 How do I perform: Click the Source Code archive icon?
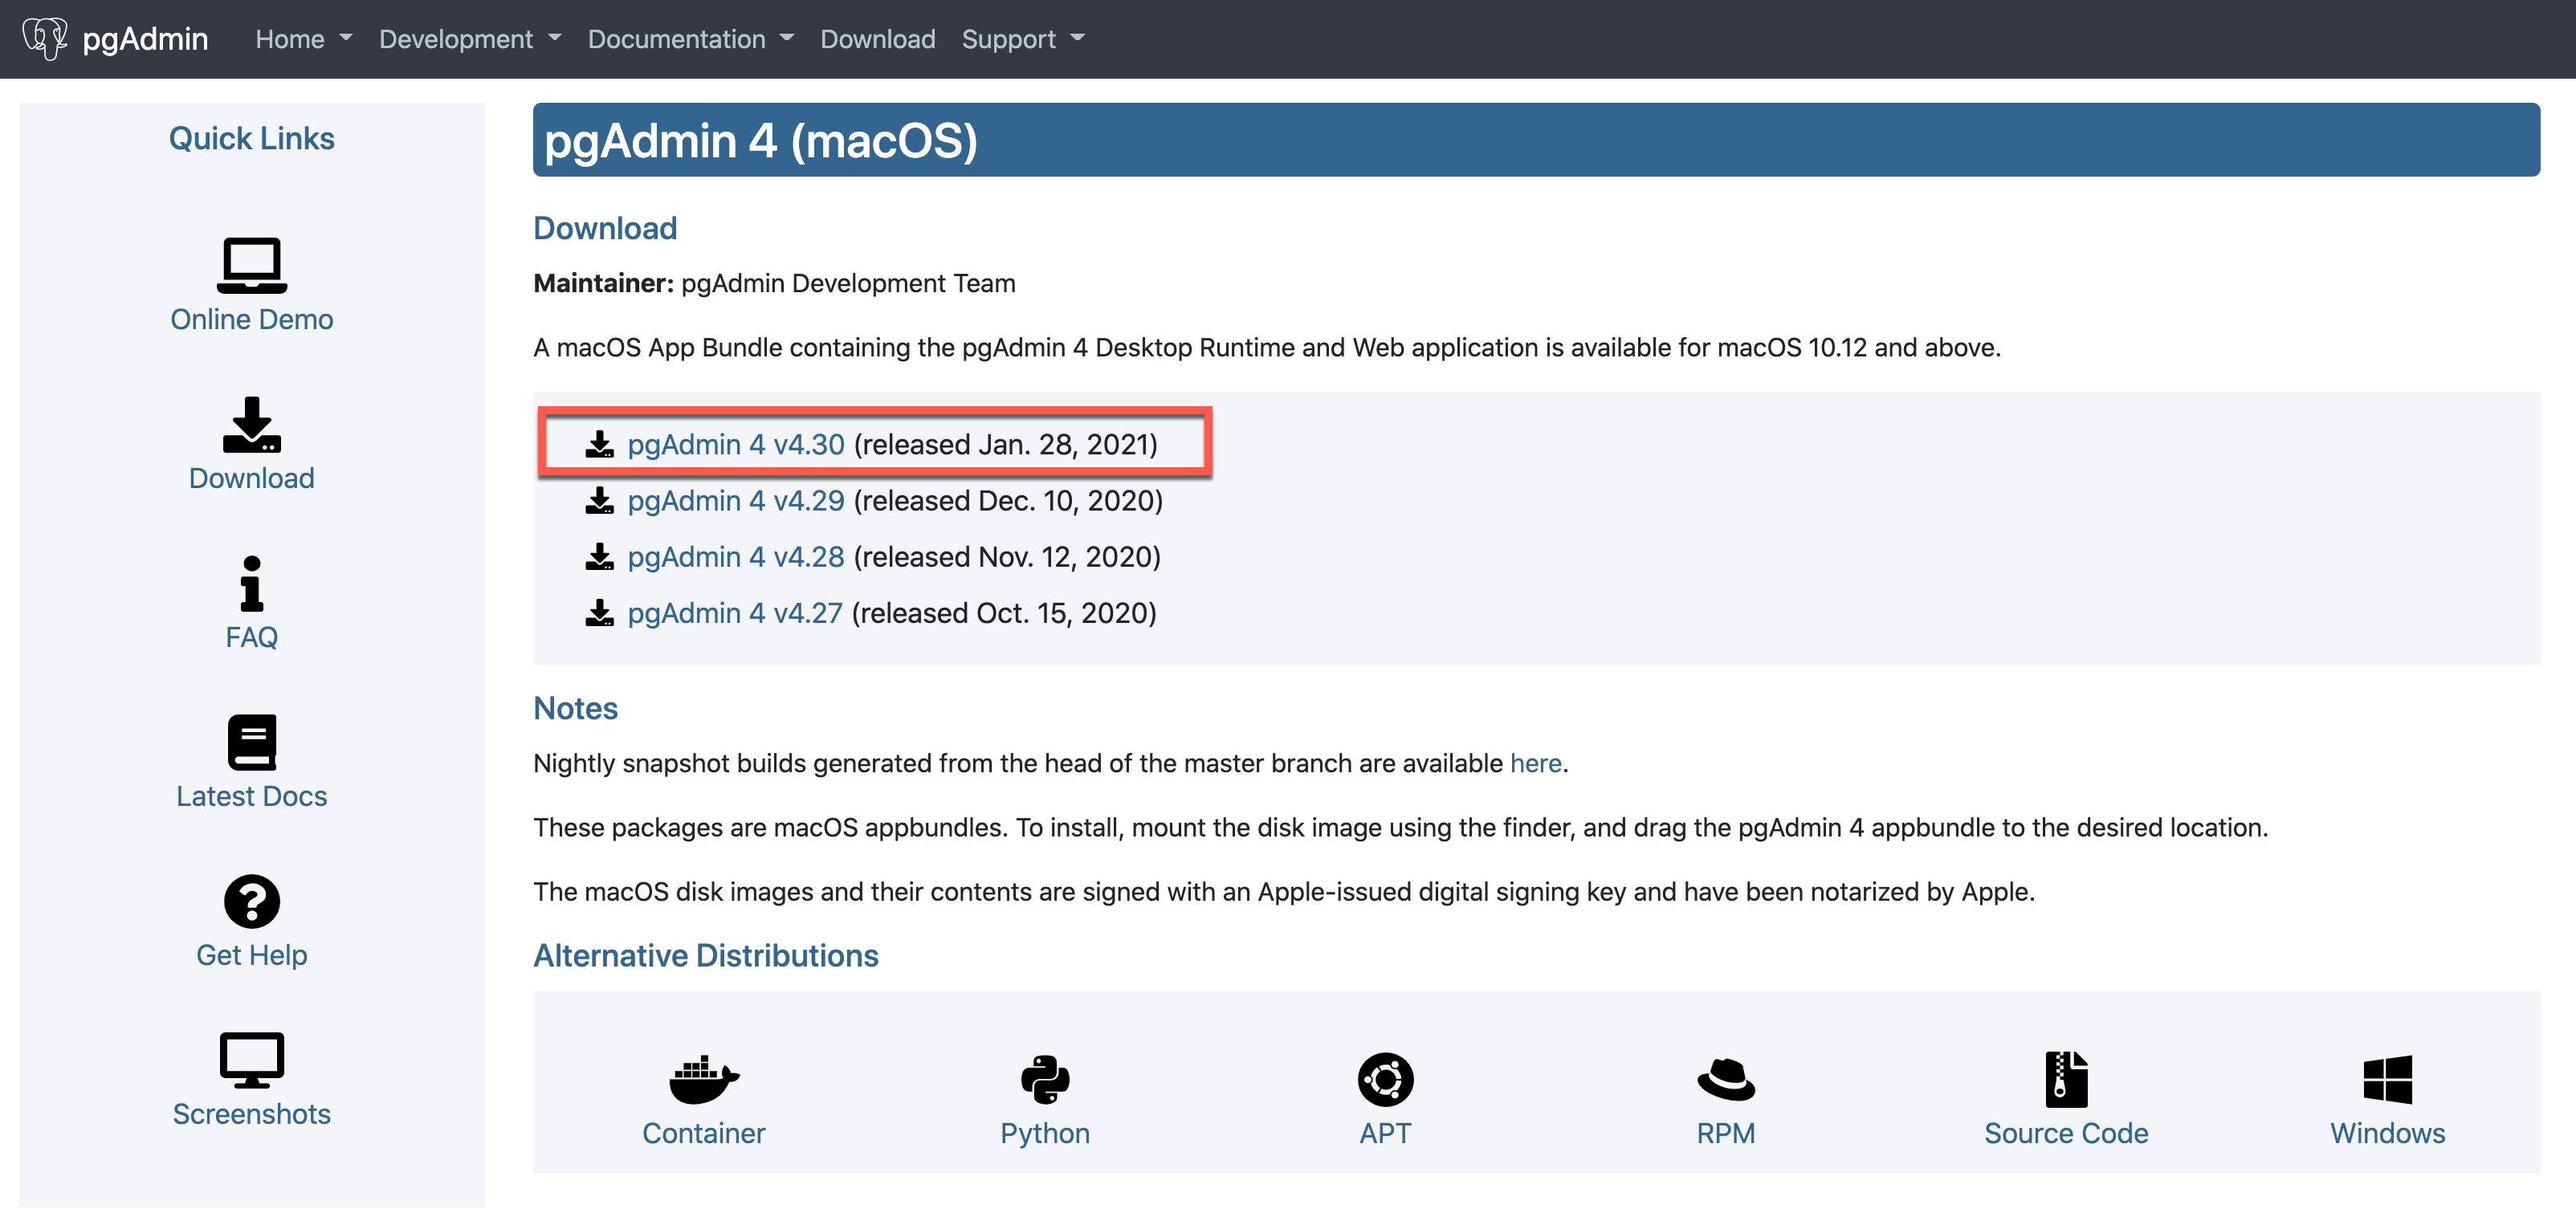click(x=2065, y=1079)
